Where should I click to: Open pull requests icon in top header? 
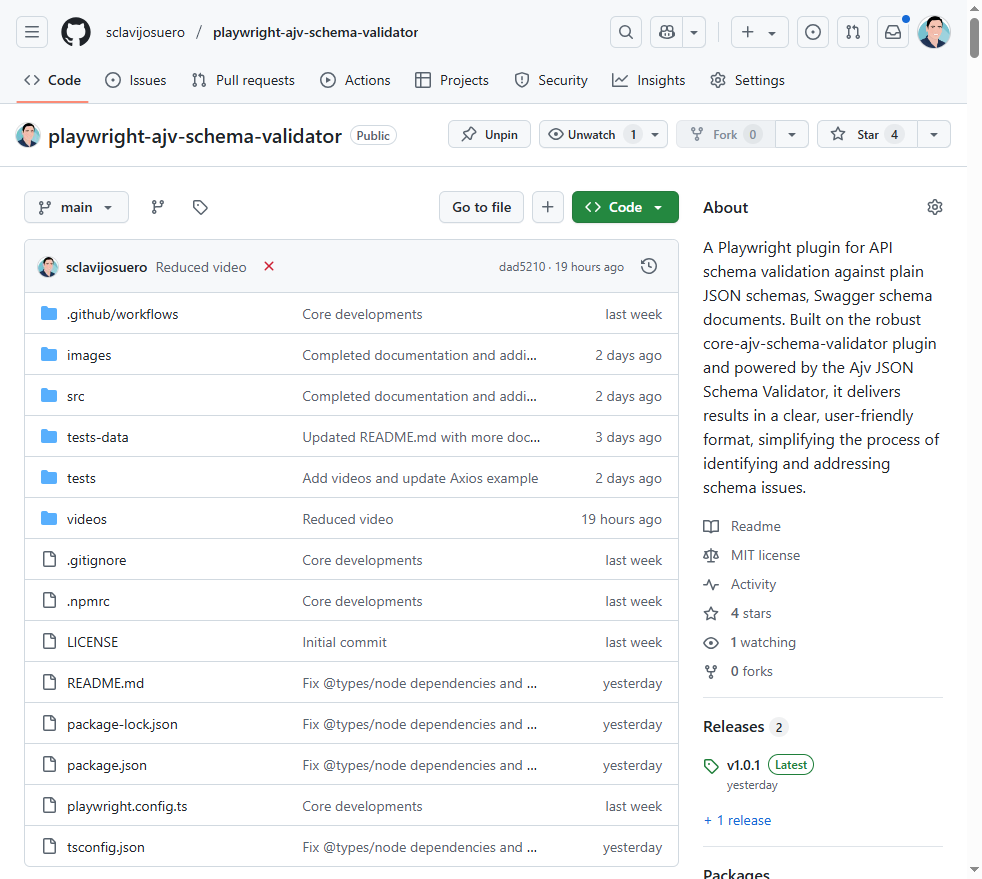tap(853, 32)
